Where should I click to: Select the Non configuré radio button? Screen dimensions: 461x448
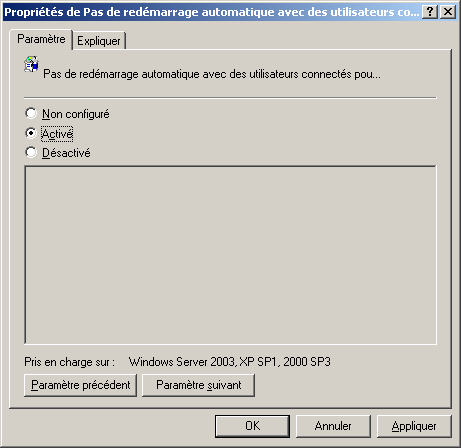[x=31, y=113]
